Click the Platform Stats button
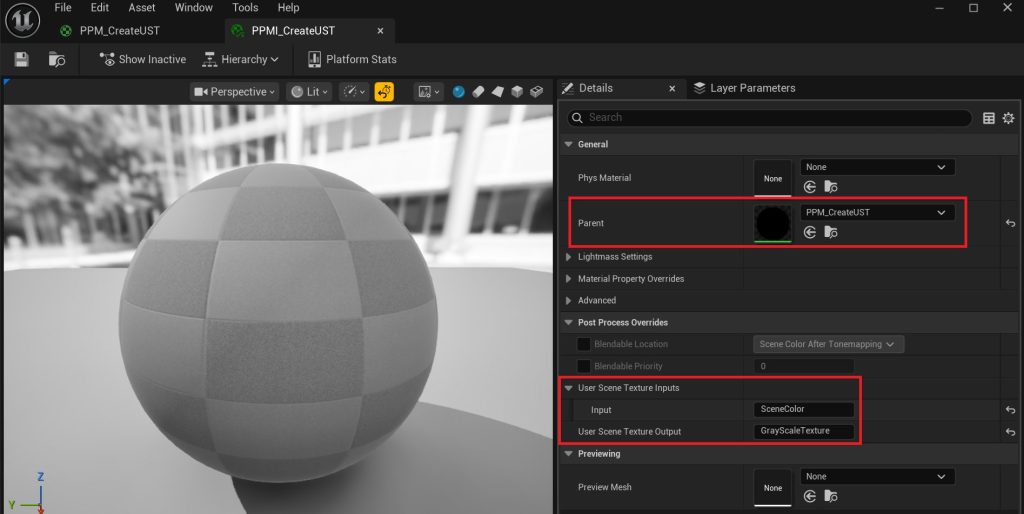1024x514 pixels. coord(352,60)
